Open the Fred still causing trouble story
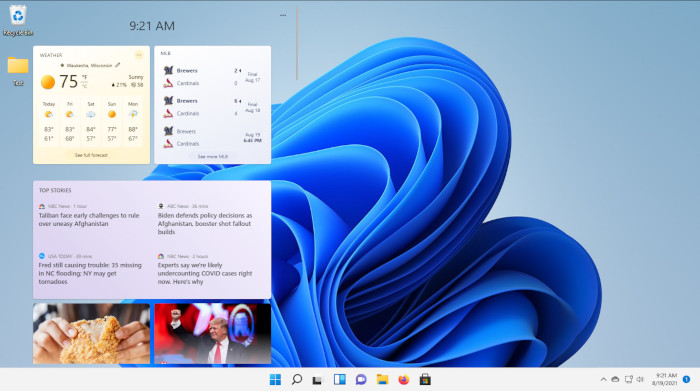Viewport: 700px width, 391px height. pos(90,273)
